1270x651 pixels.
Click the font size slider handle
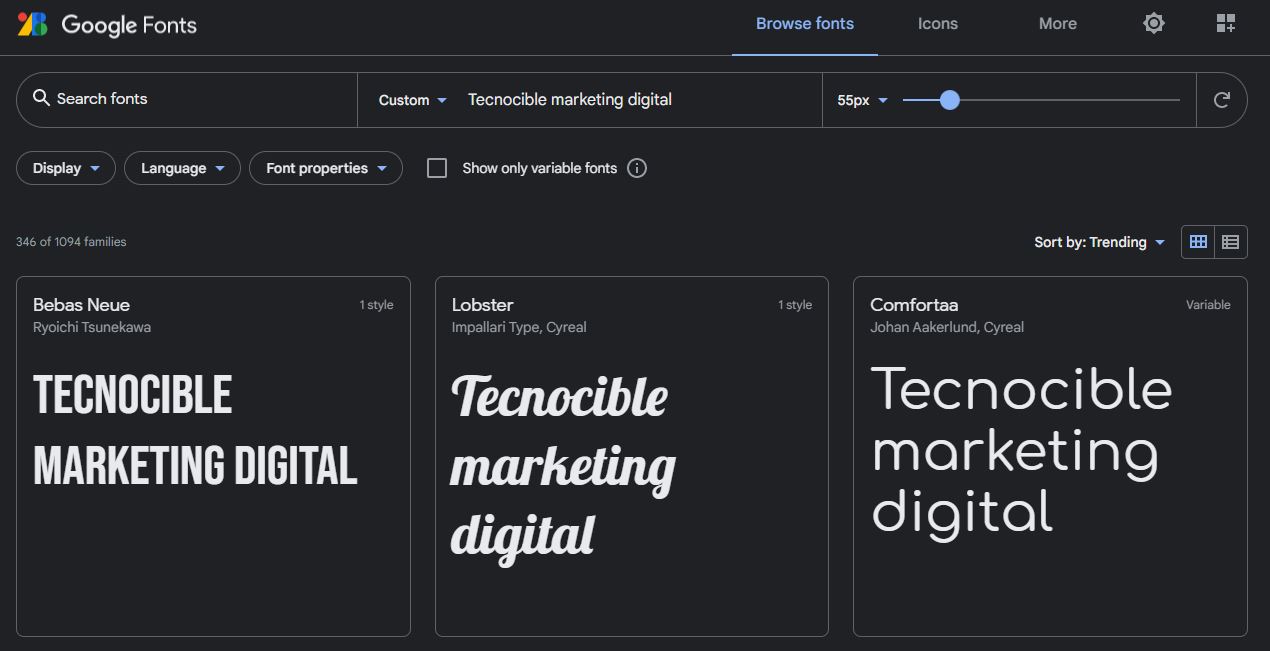click(950, 100)
